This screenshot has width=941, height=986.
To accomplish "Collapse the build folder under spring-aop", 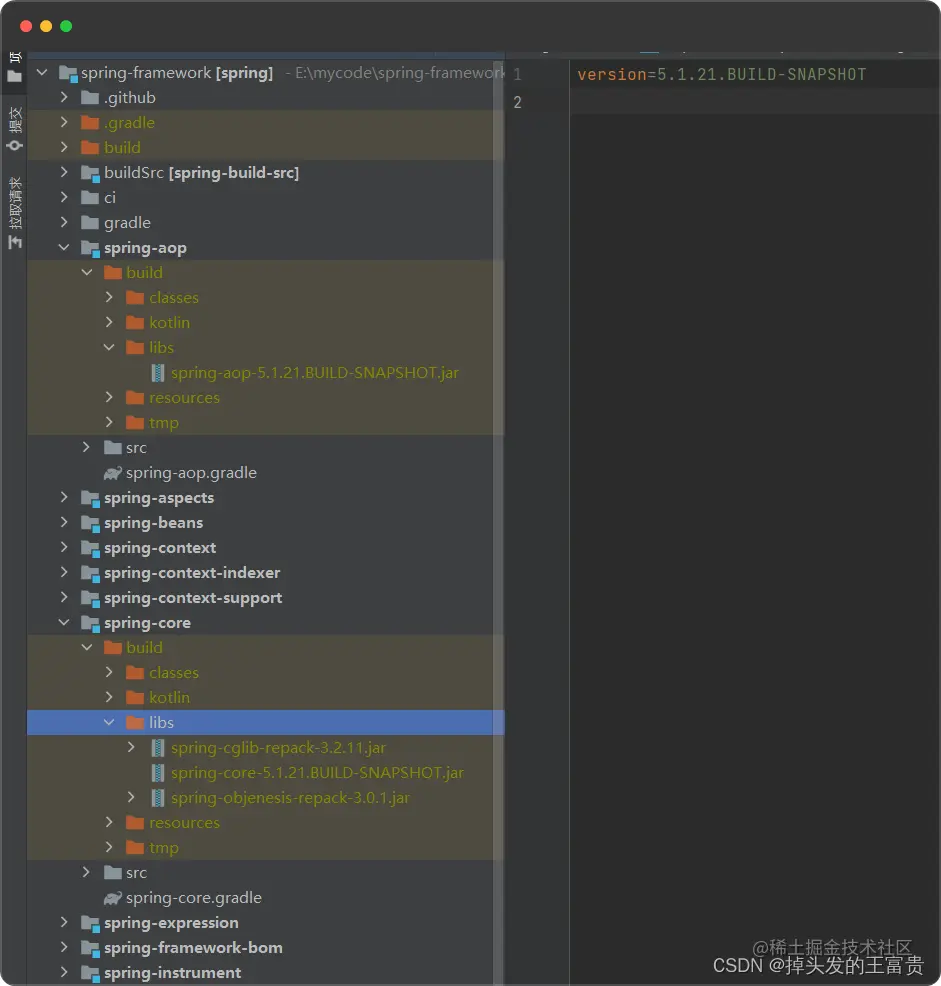I will click(87, 272).
